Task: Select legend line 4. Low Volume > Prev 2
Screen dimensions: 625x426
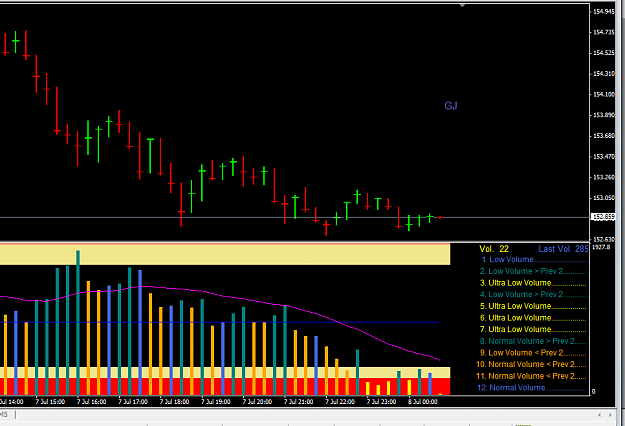Action: coord(533,294)
